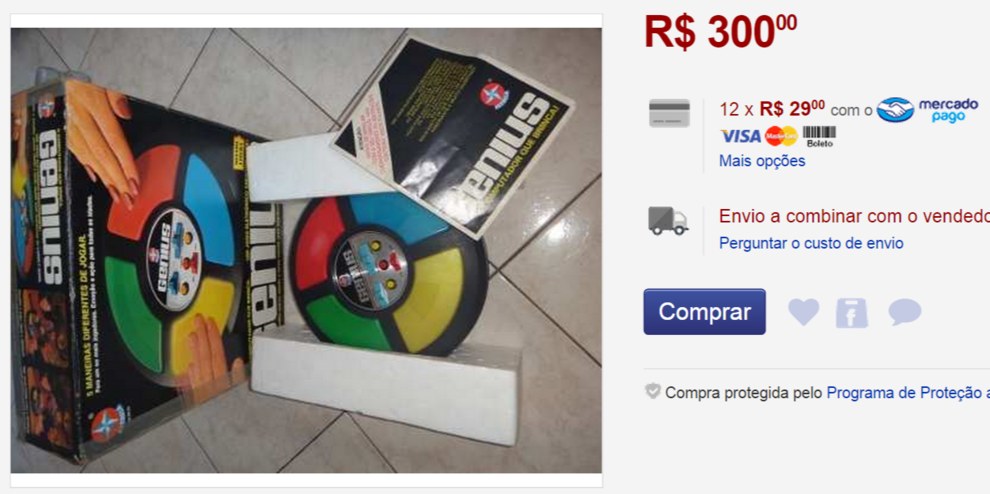Click the purchase protection shield icon
Viewport: 990px width, 494px height.
pos(653,391)
